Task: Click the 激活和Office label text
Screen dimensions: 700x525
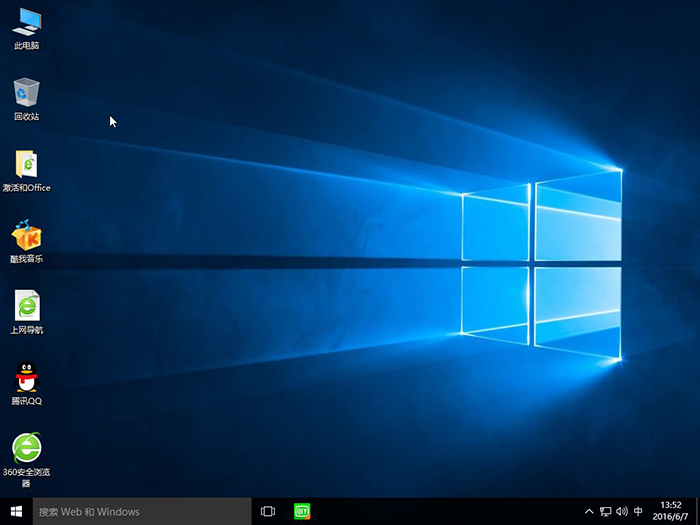Action: coord(27,188)
